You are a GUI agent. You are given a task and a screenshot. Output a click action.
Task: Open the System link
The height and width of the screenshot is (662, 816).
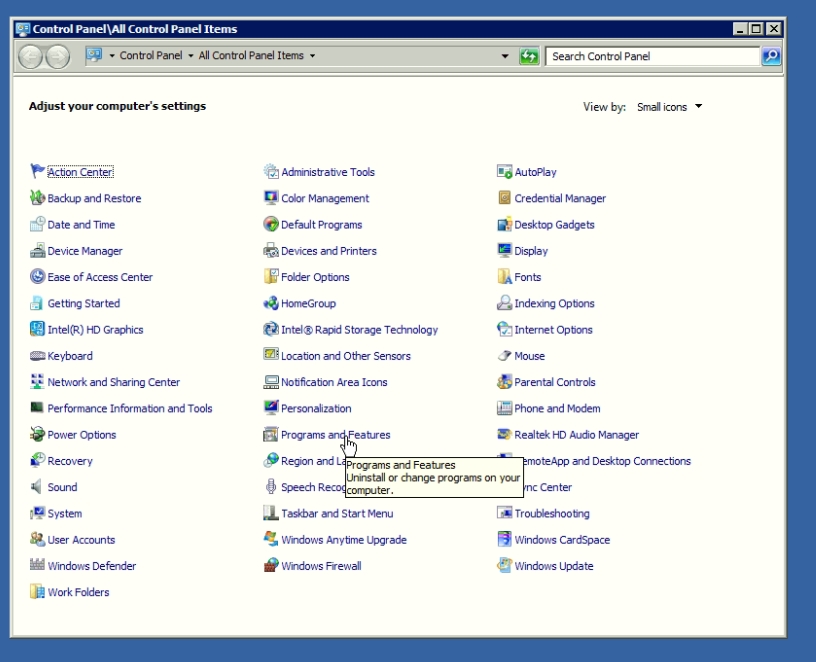[x=65, y=514]
